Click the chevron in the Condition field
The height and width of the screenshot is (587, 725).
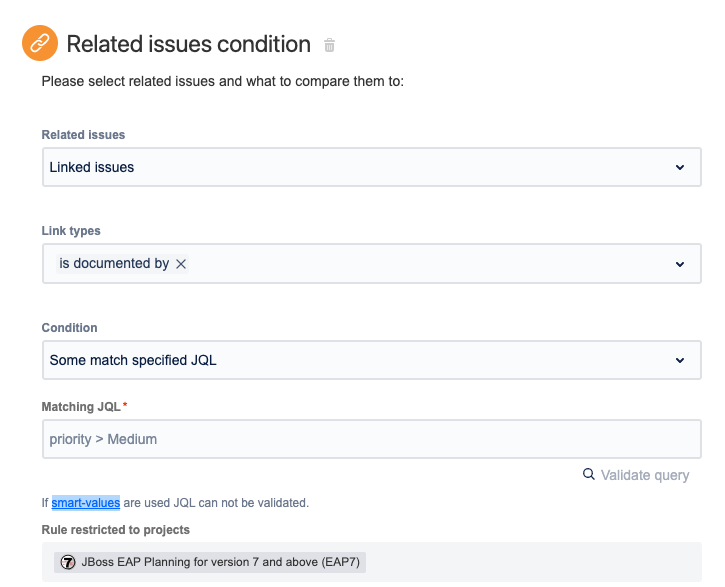pos(680,360)
